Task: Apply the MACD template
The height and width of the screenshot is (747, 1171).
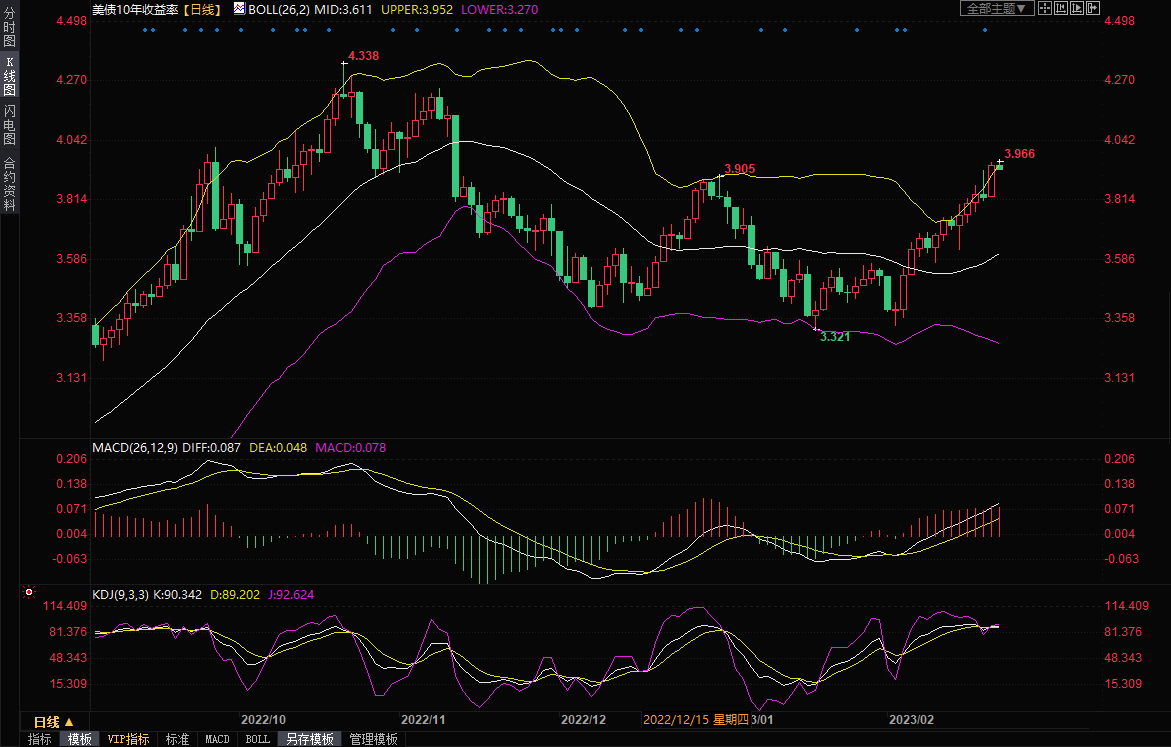Action: click(x=217, y=739)
